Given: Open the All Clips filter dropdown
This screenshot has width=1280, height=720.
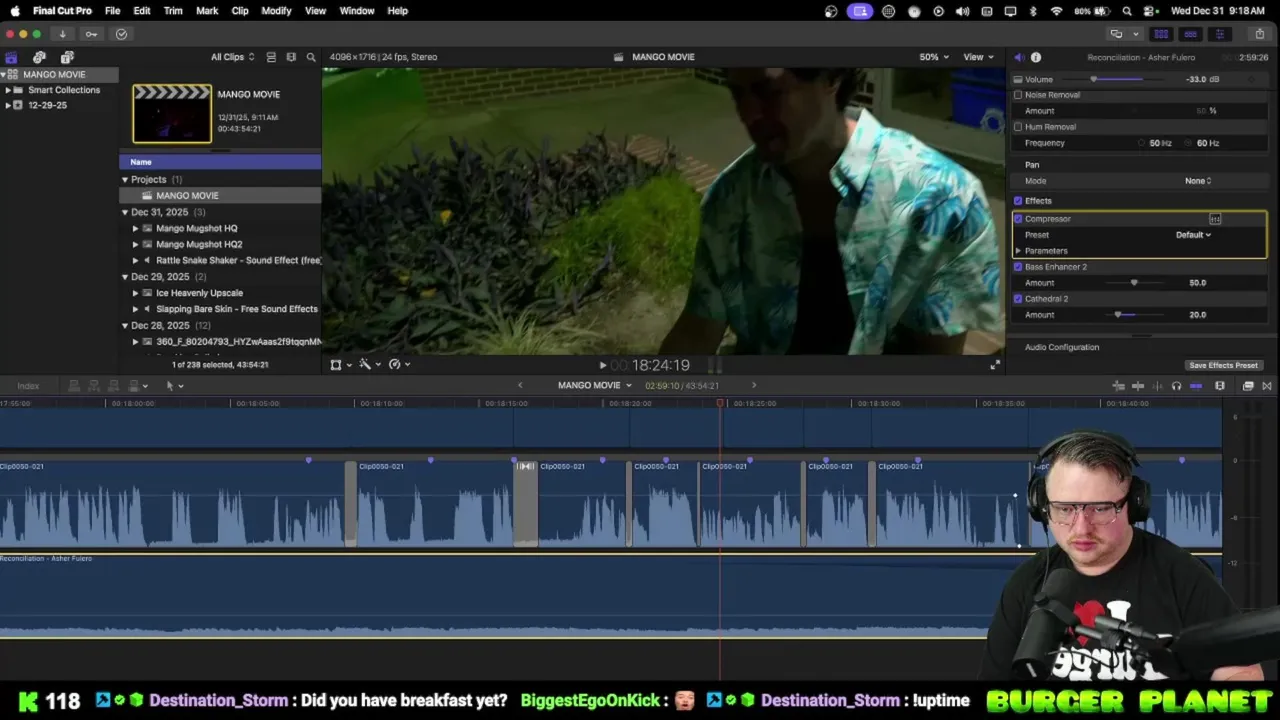Looking at the screenshot, I should [x=232, y=57].
